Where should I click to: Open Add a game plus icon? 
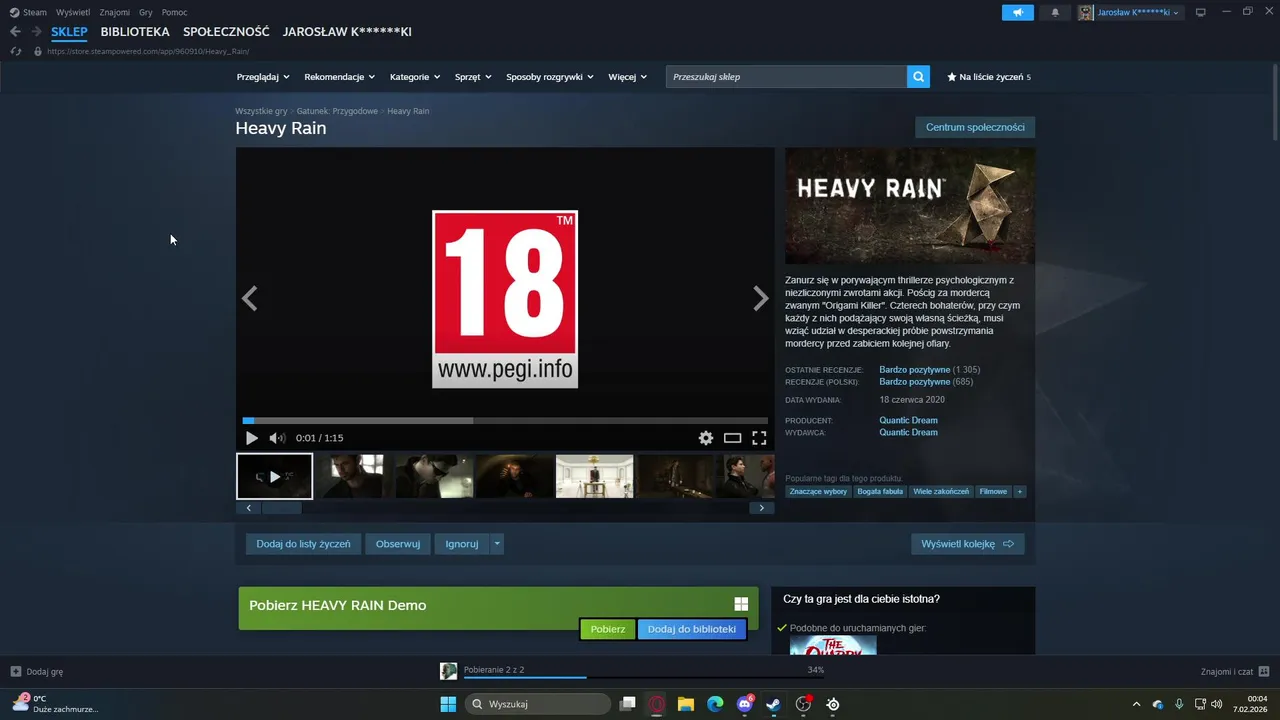tap(16, 671)
